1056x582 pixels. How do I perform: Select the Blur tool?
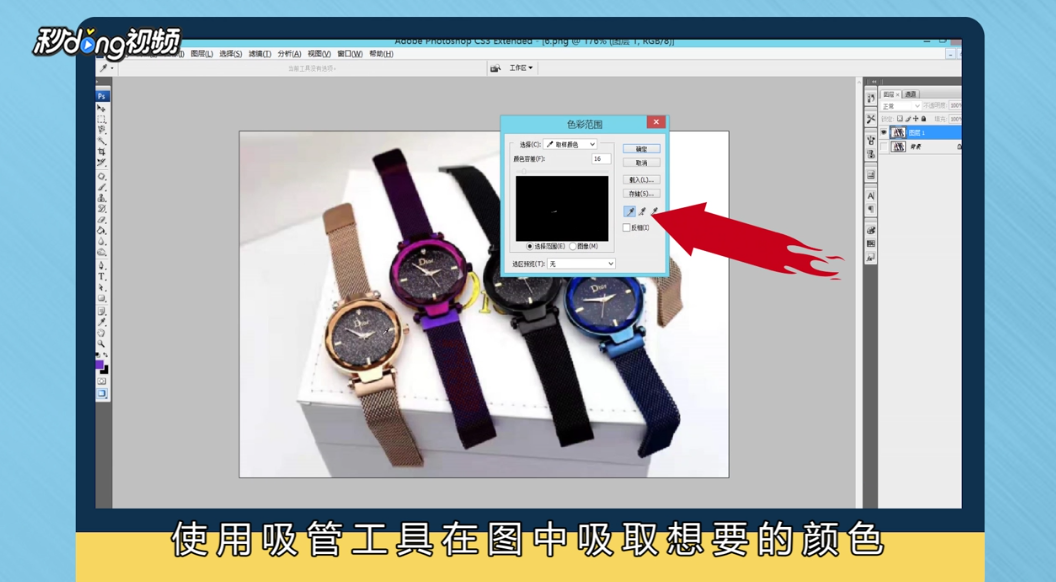tap(102, 241)
